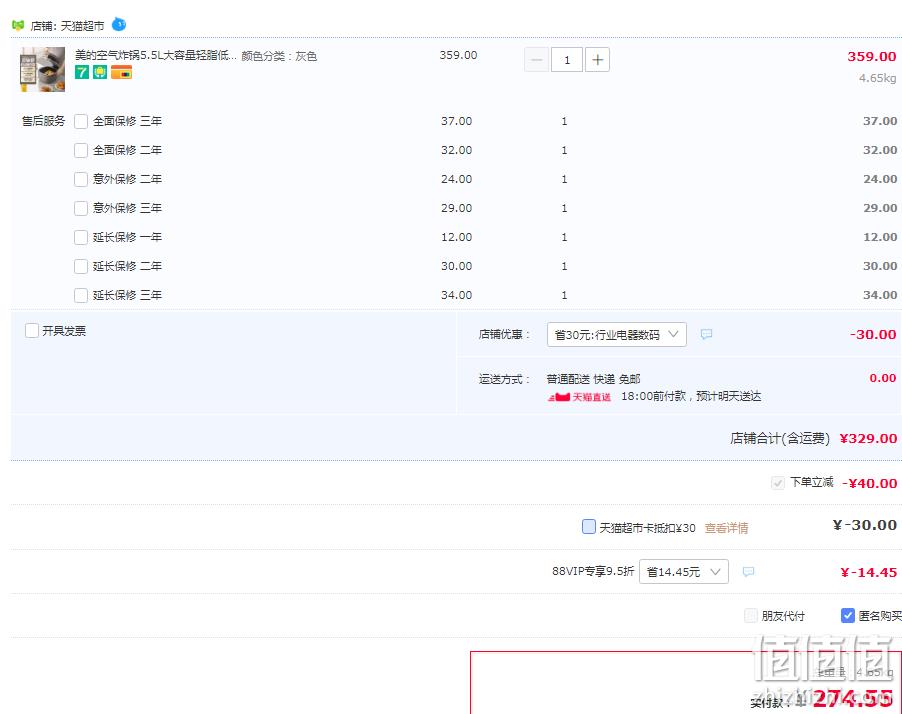The image size is (902, 714).
Task: Click 普通配送 快递 免邮 shipping text
Action: [x=594, y=379]
